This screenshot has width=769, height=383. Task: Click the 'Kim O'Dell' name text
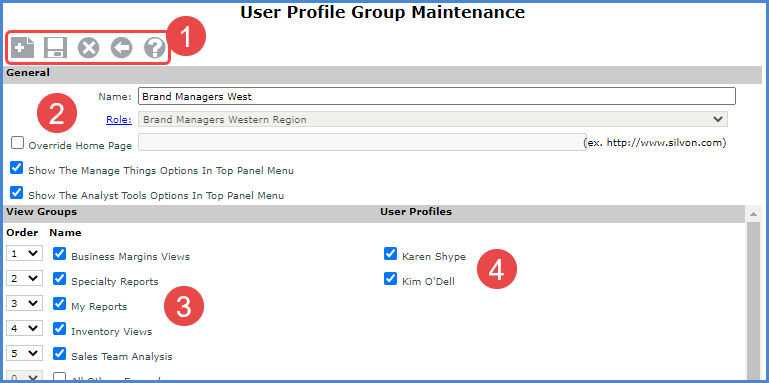click(428, 281)
